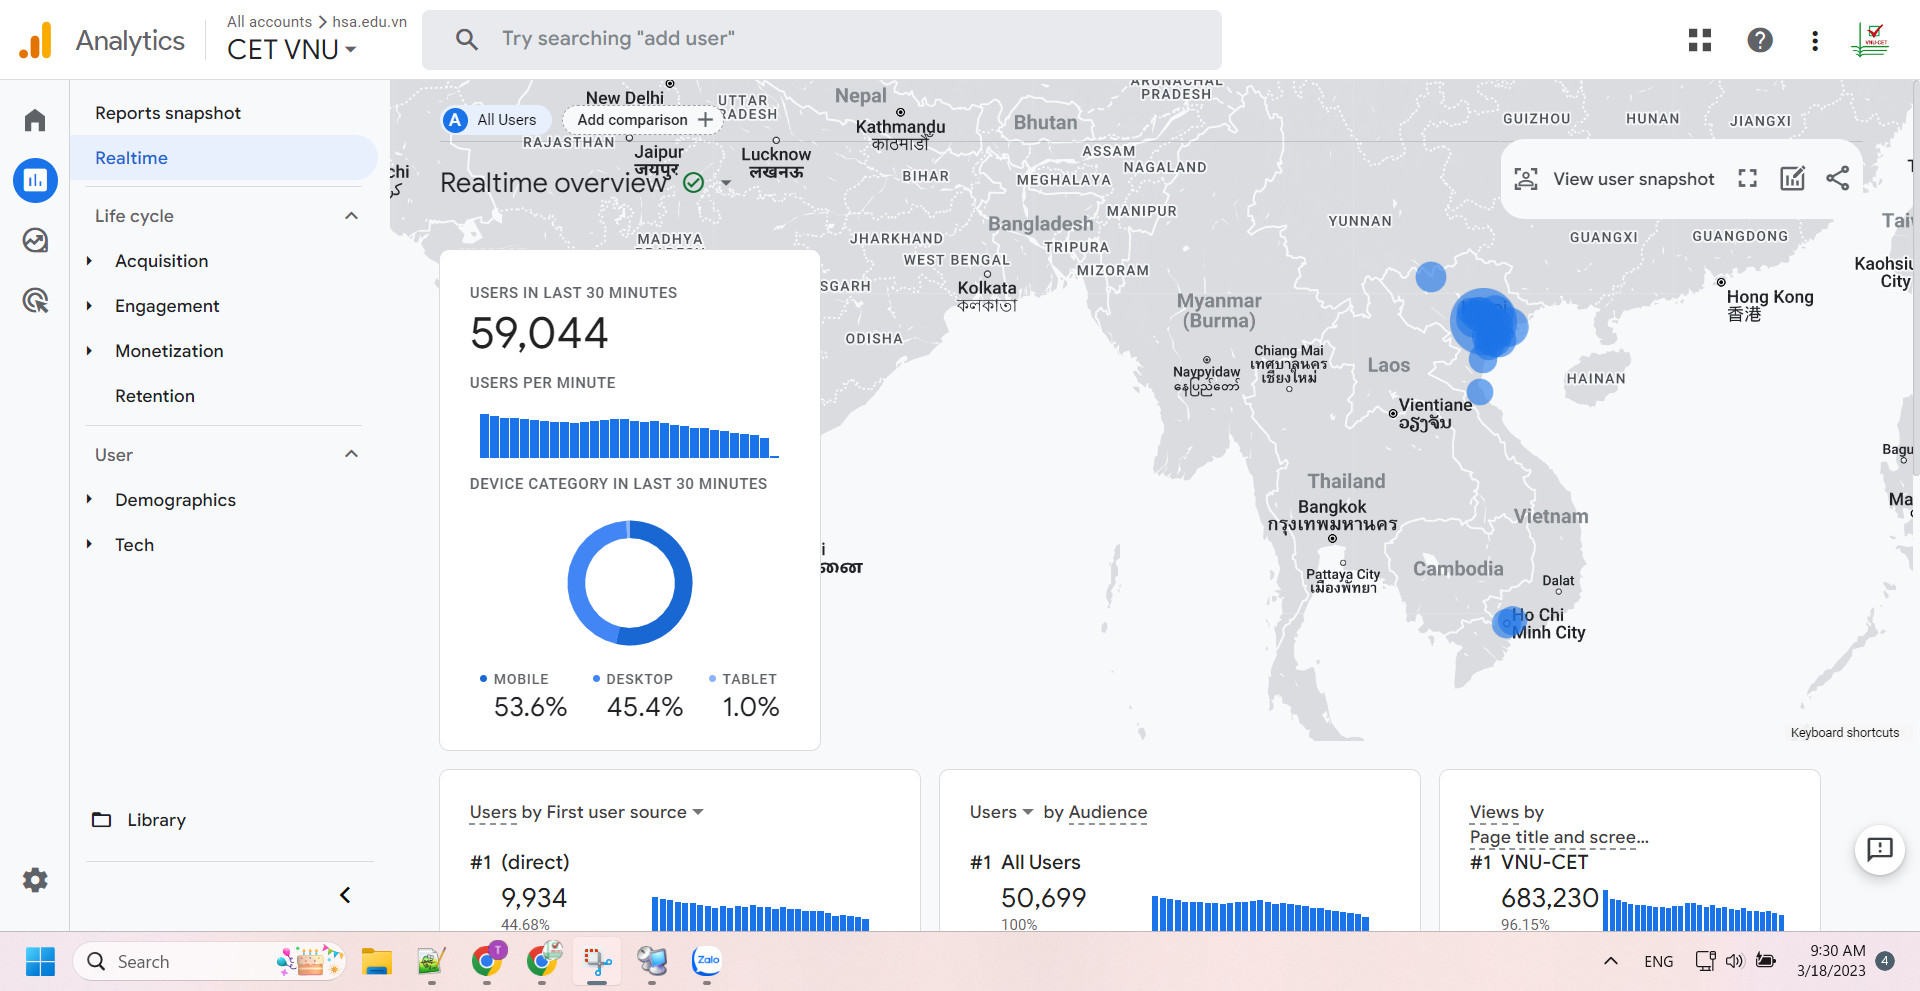Click the Library folder icon
The image size is (1920, 991).
[102, 820]
